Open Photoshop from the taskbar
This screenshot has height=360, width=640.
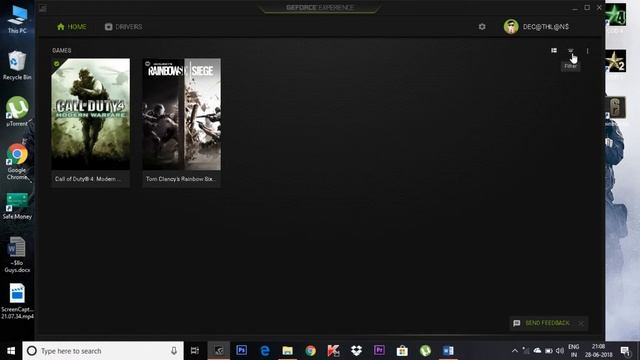[242, 351]
